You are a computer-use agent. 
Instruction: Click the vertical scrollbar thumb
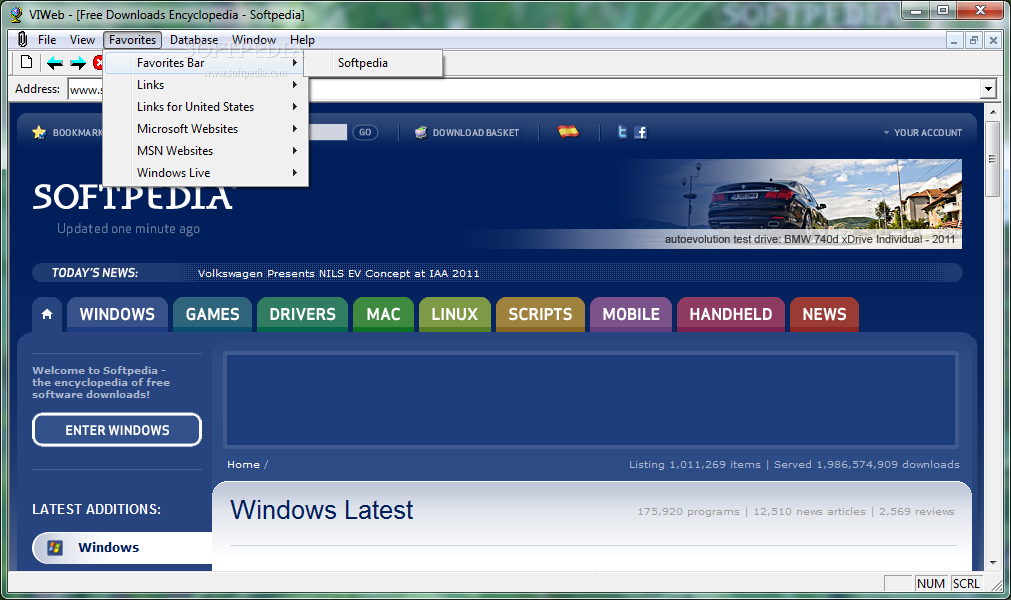[992, 159]
